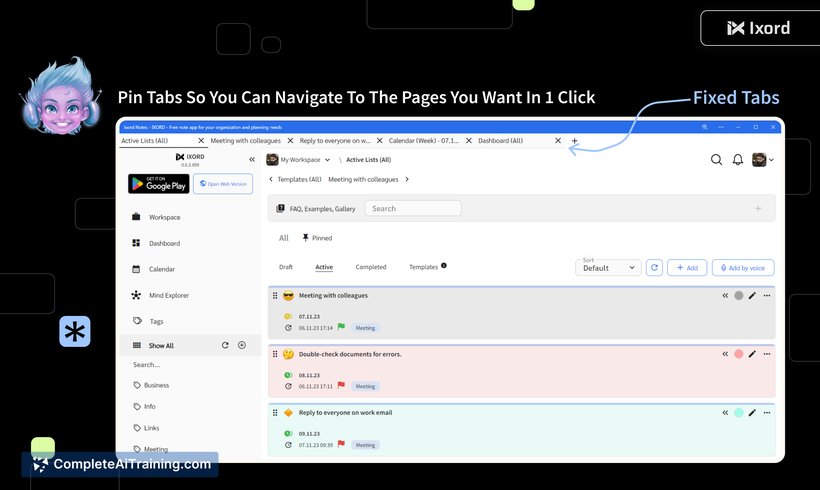
Task: Close the Dashboard (All) tab
Action: (558, 141)
